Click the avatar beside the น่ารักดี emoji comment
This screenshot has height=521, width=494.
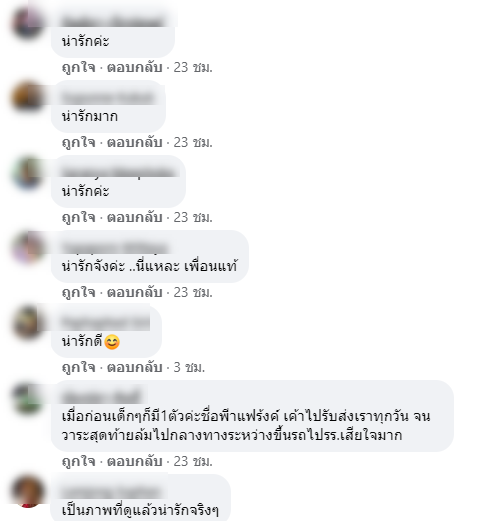28,323
